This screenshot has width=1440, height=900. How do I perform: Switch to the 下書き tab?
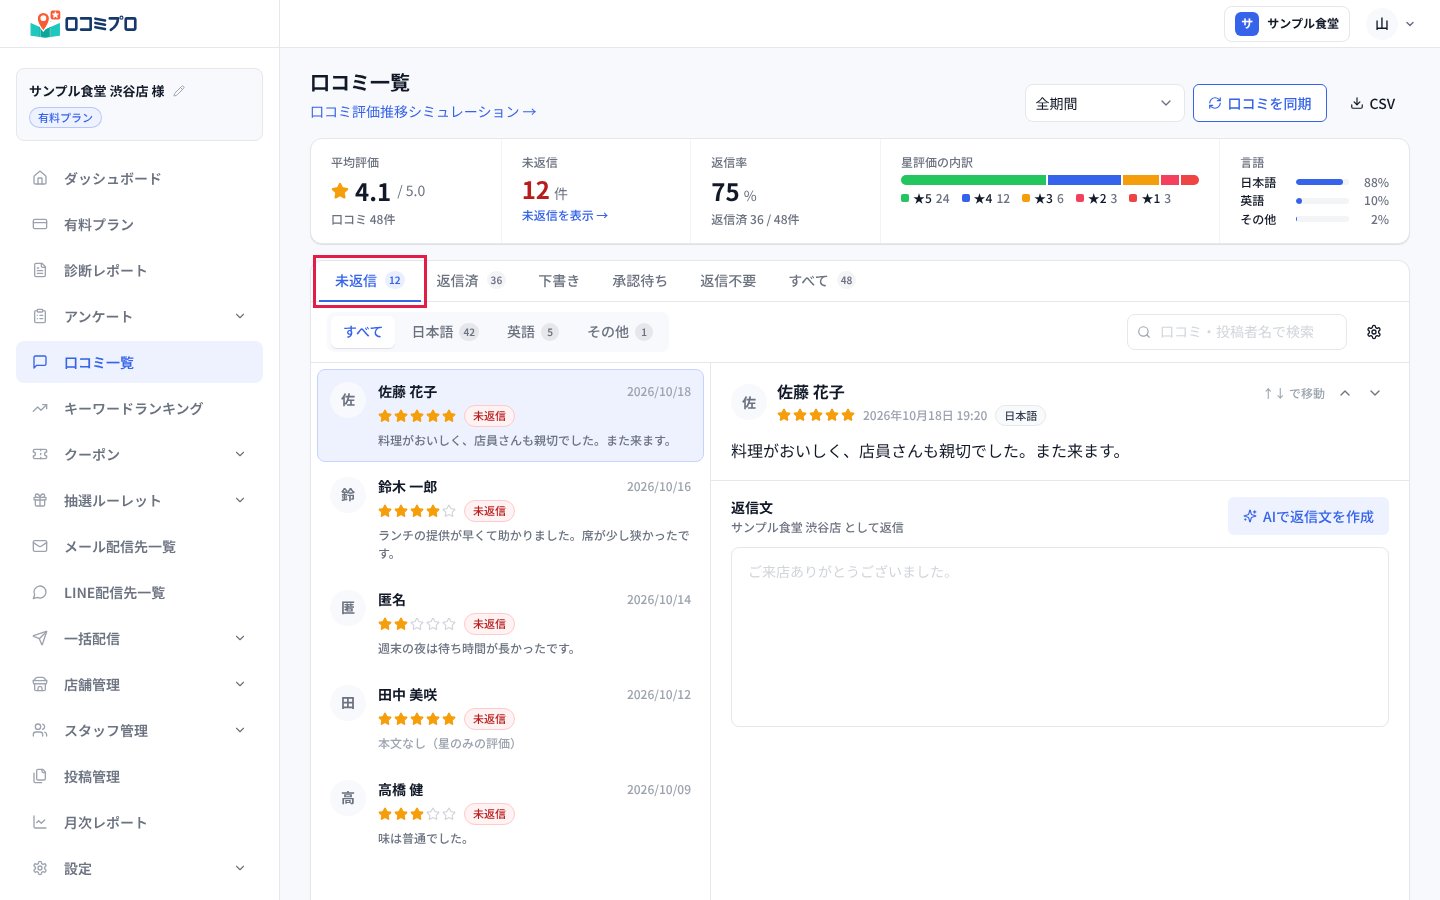tap(559, 281)
